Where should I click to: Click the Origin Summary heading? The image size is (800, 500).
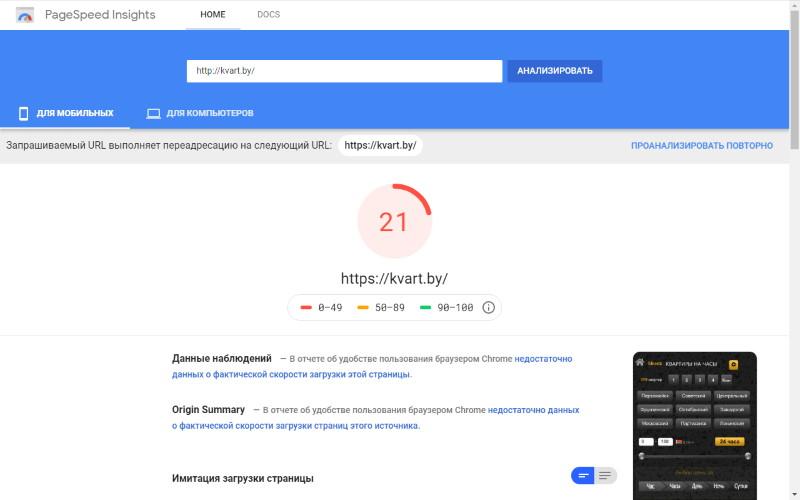point(208,410)
